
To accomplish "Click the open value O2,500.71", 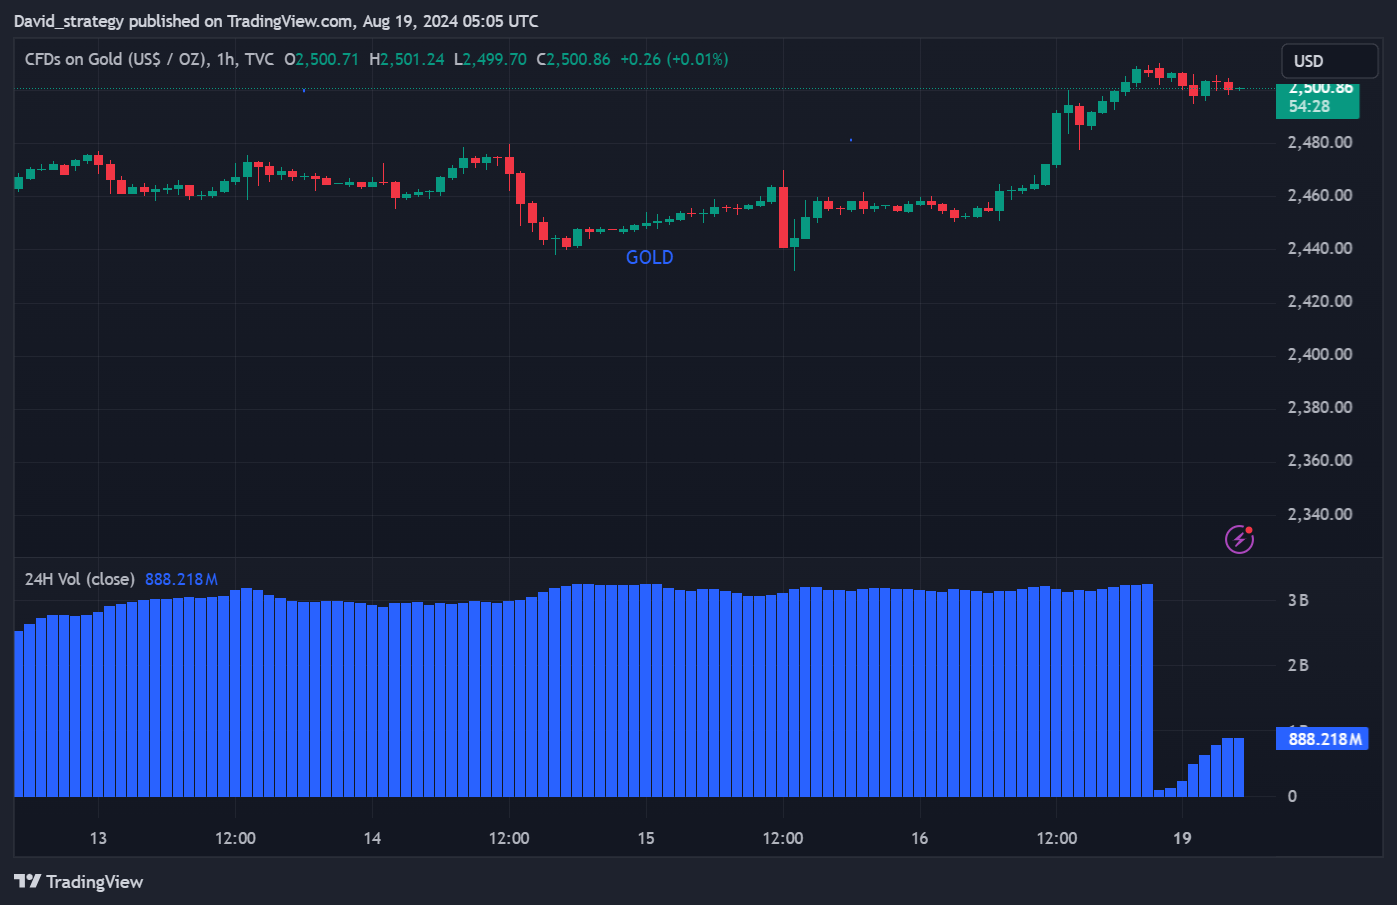I will coord(321,59).
